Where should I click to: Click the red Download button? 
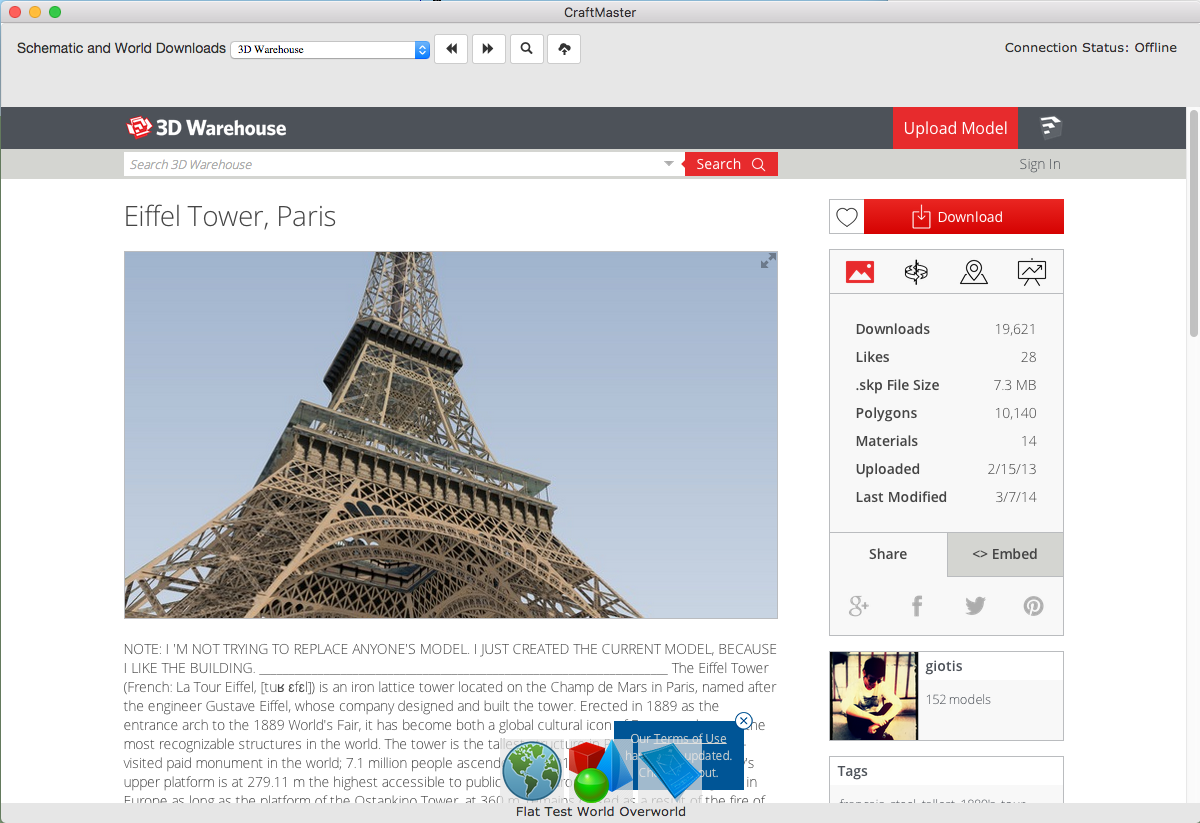tap(964, 217)
